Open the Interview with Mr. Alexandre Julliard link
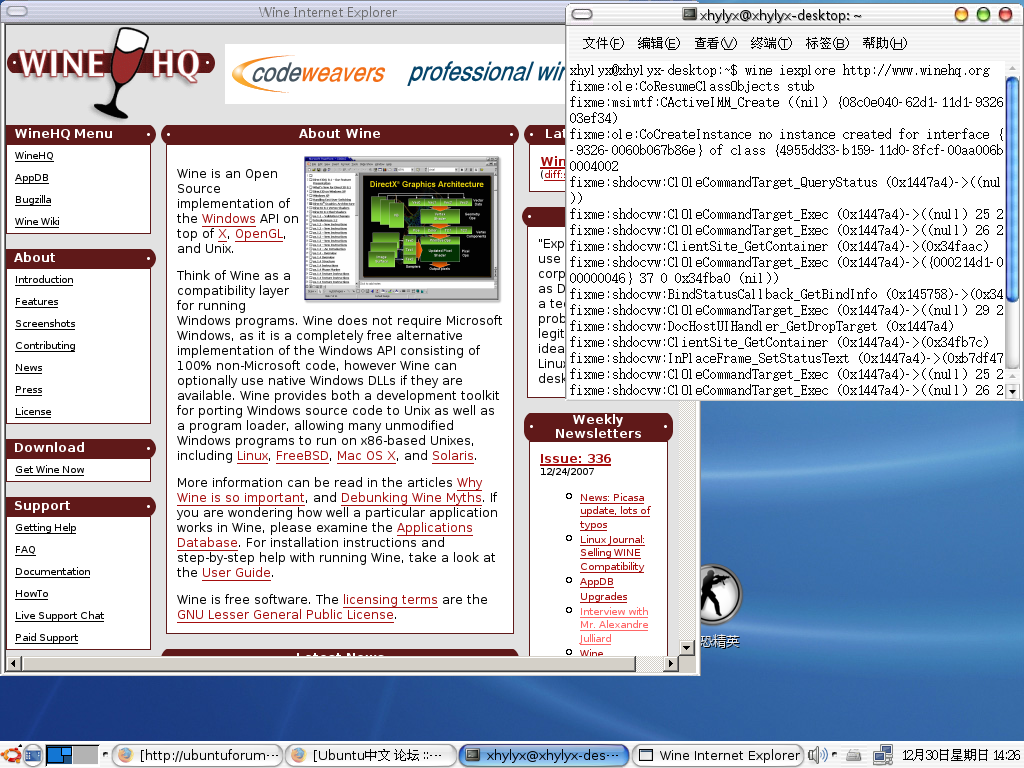Screen dimensions: 1024x768 click(x=614, y=625)
